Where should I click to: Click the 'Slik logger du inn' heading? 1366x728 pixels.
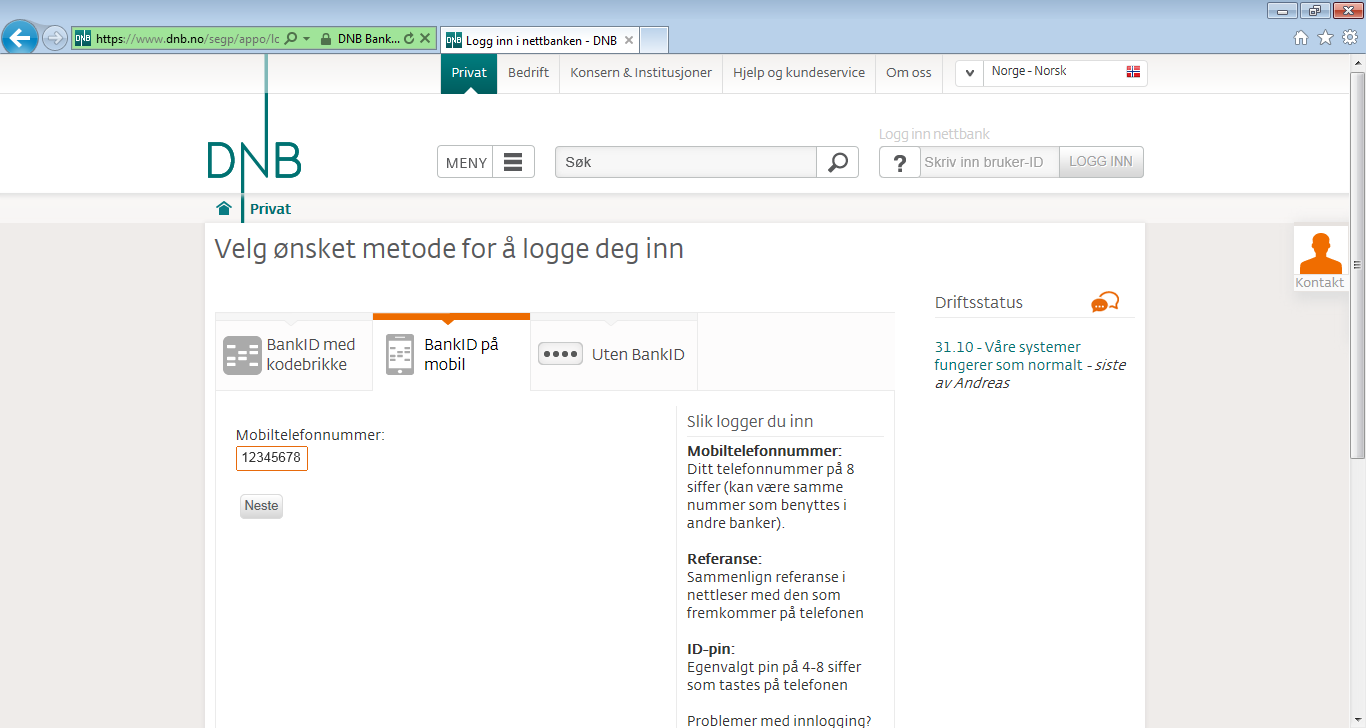click(x=750, y=422)
